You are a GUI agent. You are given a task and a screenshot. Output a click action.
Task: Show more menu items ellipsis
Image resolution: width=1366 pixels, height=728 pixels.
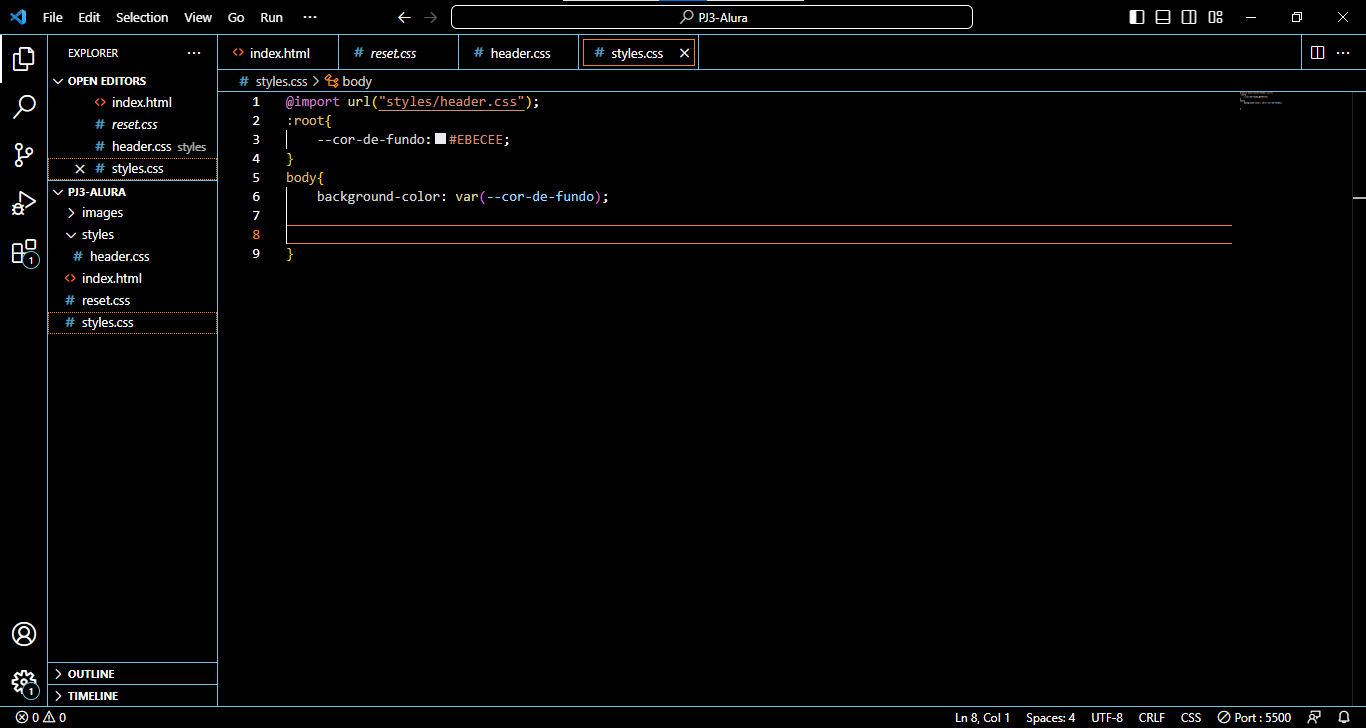coord(310,17)
